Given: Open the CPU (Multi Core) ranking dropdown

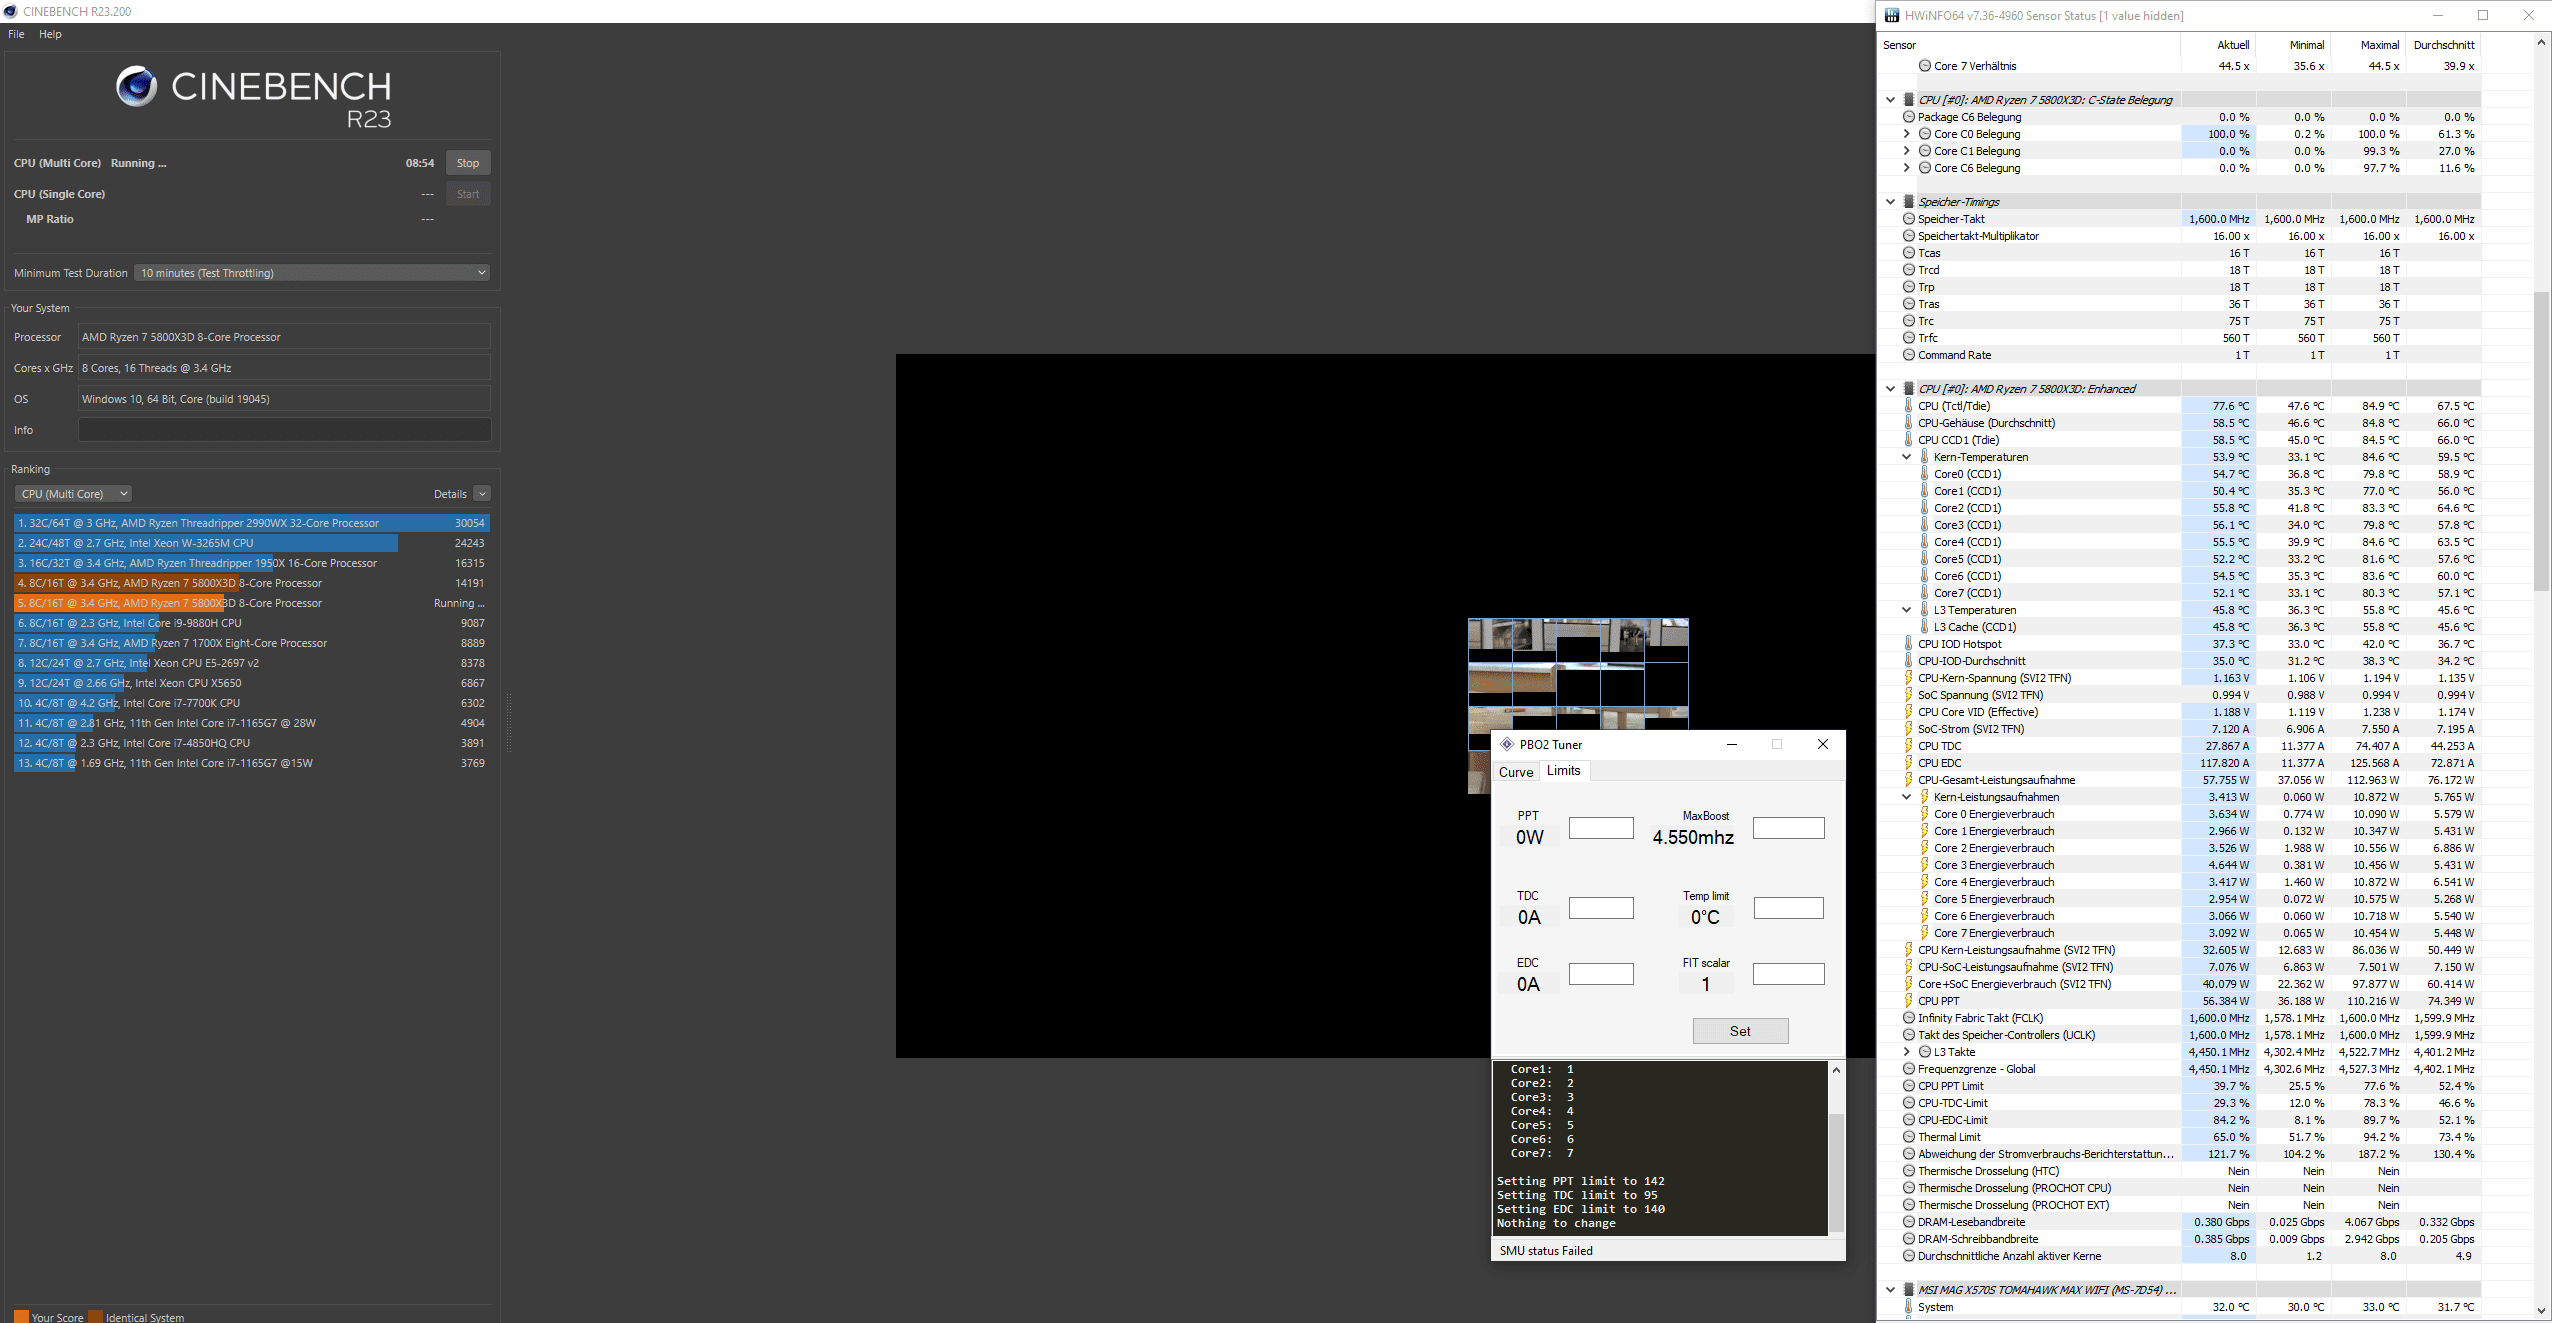Looking at the screenshot, I should coord(73,494).
